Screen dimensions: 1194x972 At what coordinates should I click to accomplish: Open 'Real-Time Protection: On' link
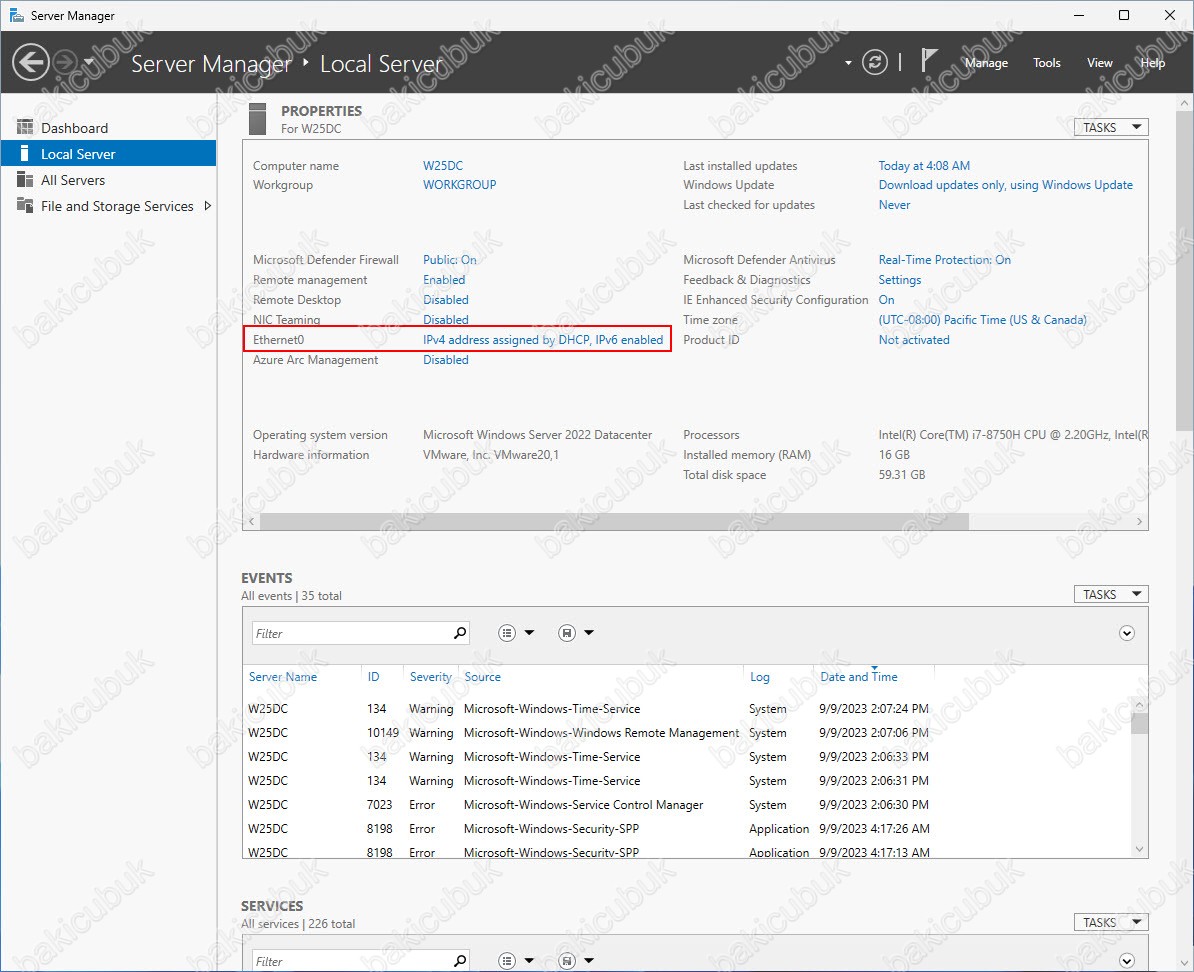[x=944, y=260]
